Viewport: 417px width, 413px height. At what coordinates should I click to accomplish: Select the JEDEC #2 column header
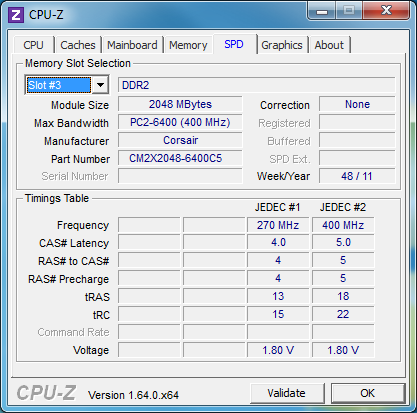(343, 207)
